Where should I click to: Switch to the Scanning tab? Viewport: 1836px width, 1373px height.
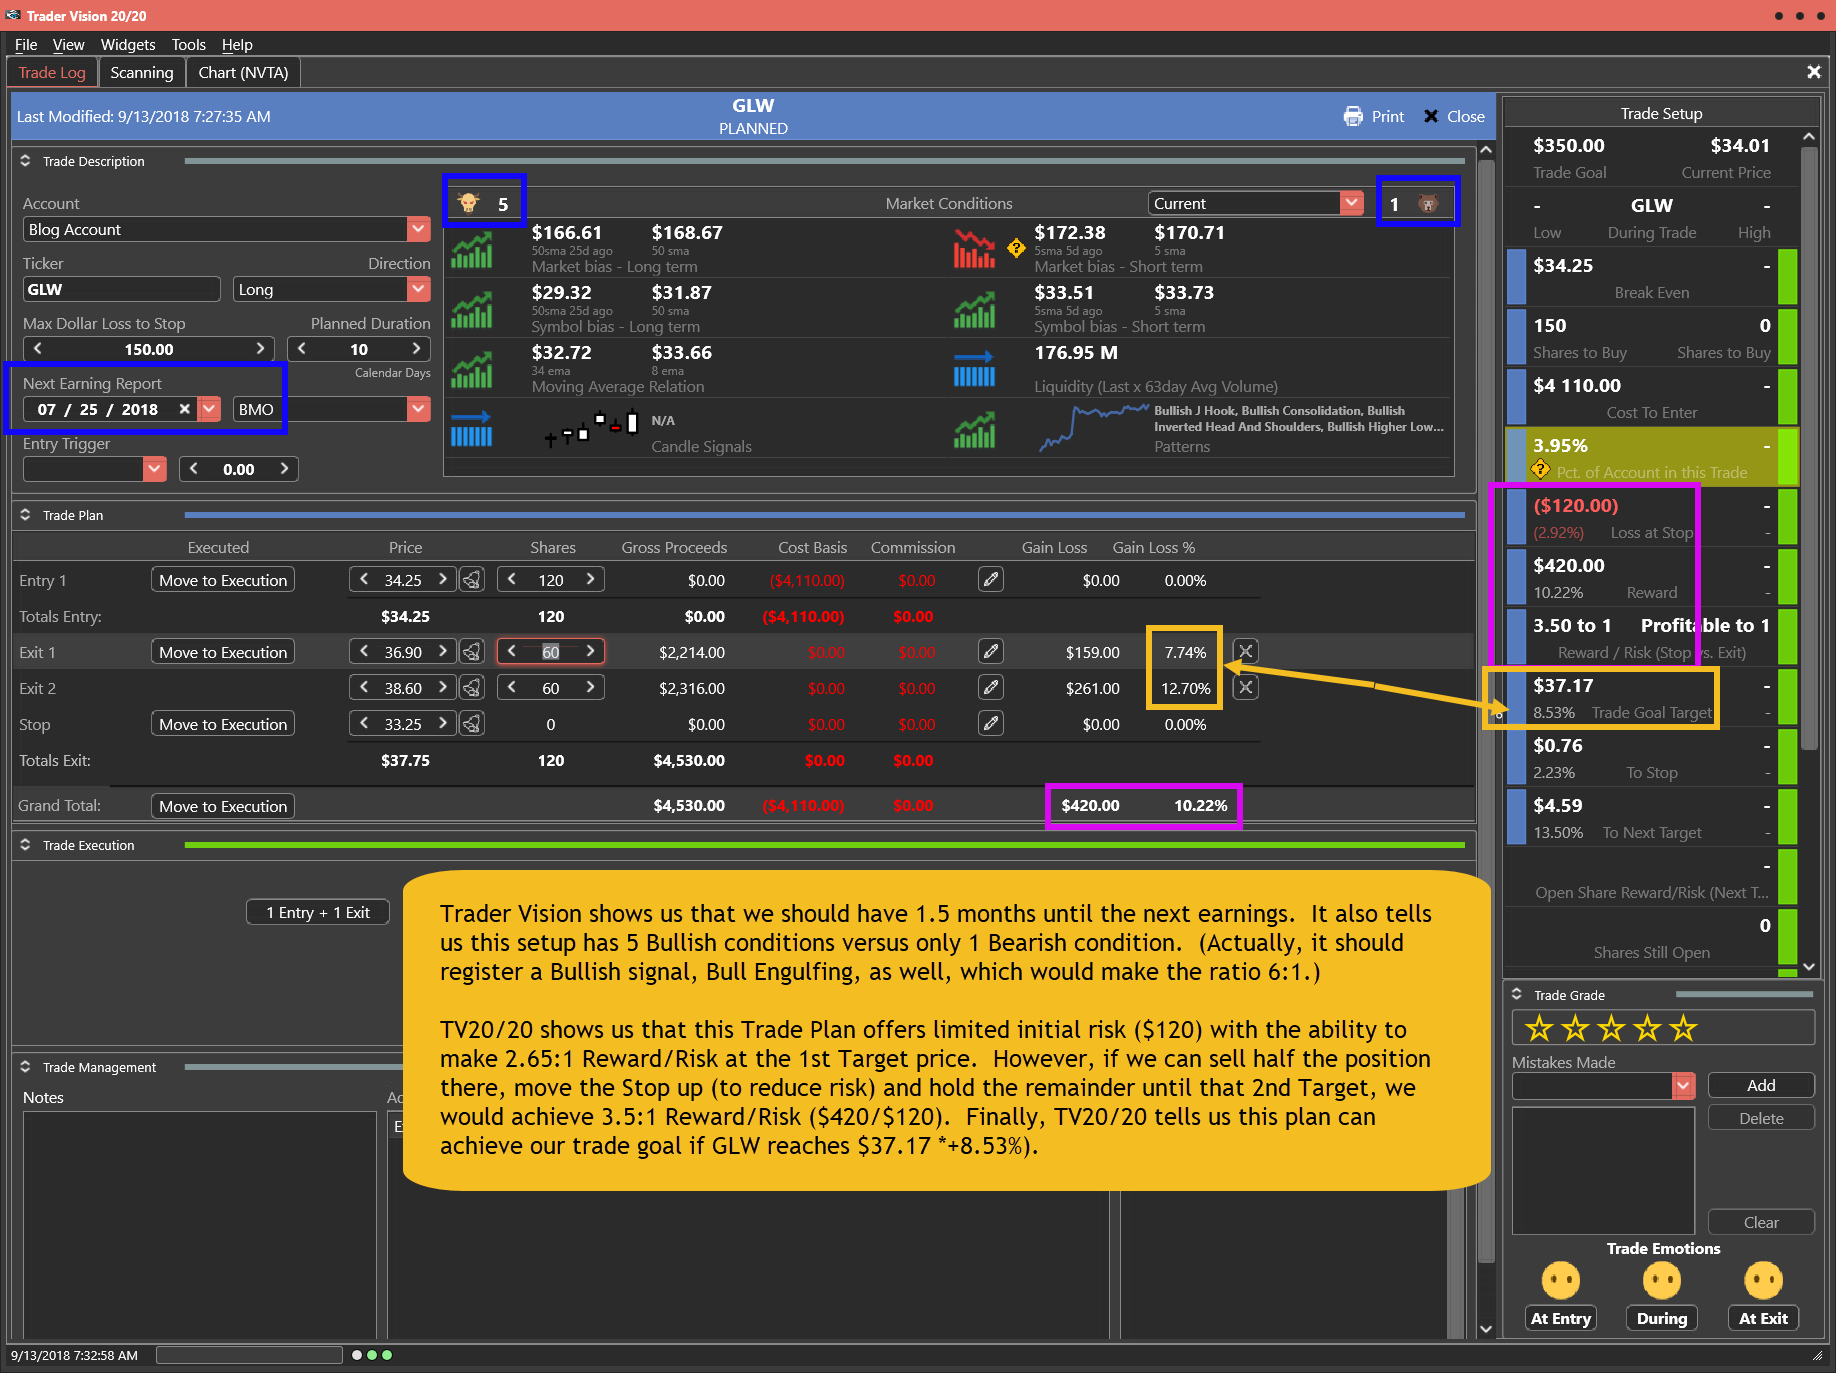(141, 72)
